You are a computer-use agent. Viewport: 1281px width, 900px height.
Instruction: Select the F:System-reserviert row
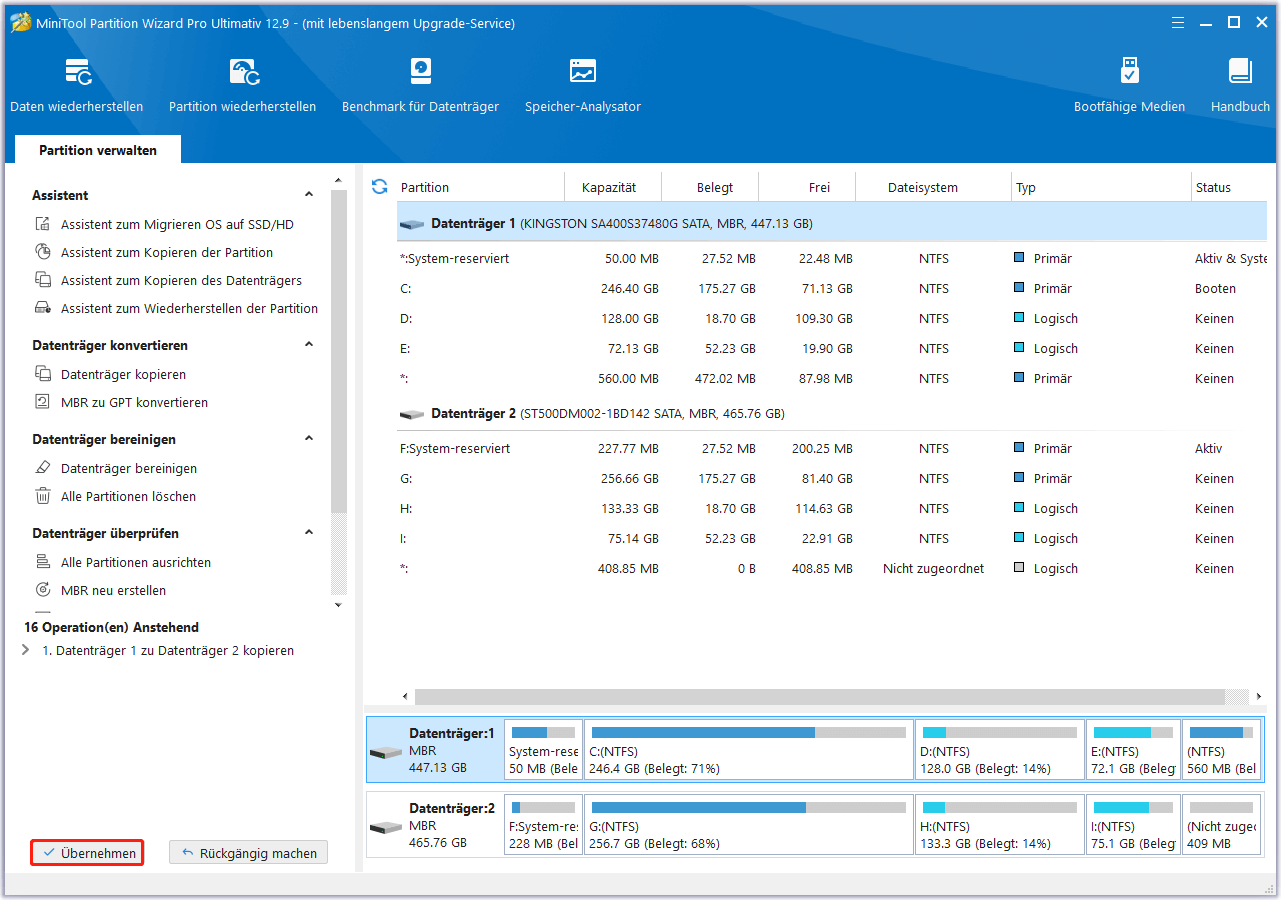[832, 449]
